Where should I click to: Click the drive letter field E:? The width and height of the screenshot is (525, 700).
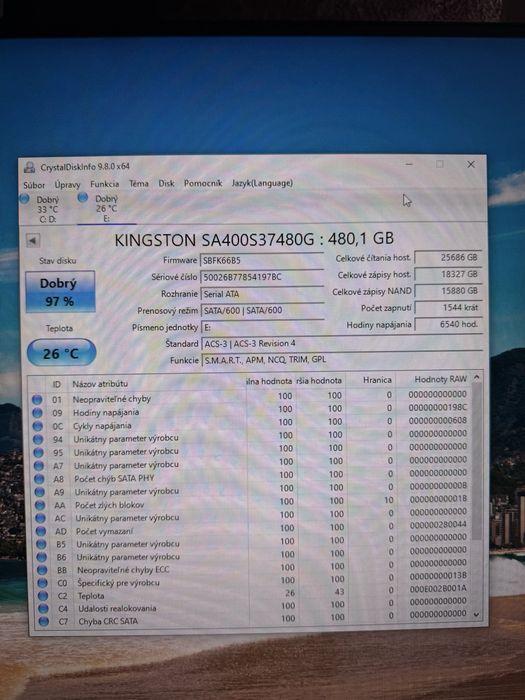coord(262,327)
